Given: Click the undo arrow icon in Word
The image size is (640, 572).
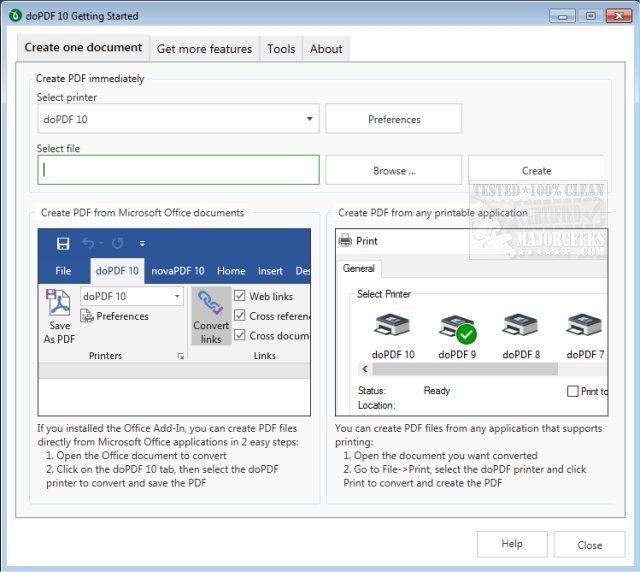Looking at the screenshot, I should (88, 243).
